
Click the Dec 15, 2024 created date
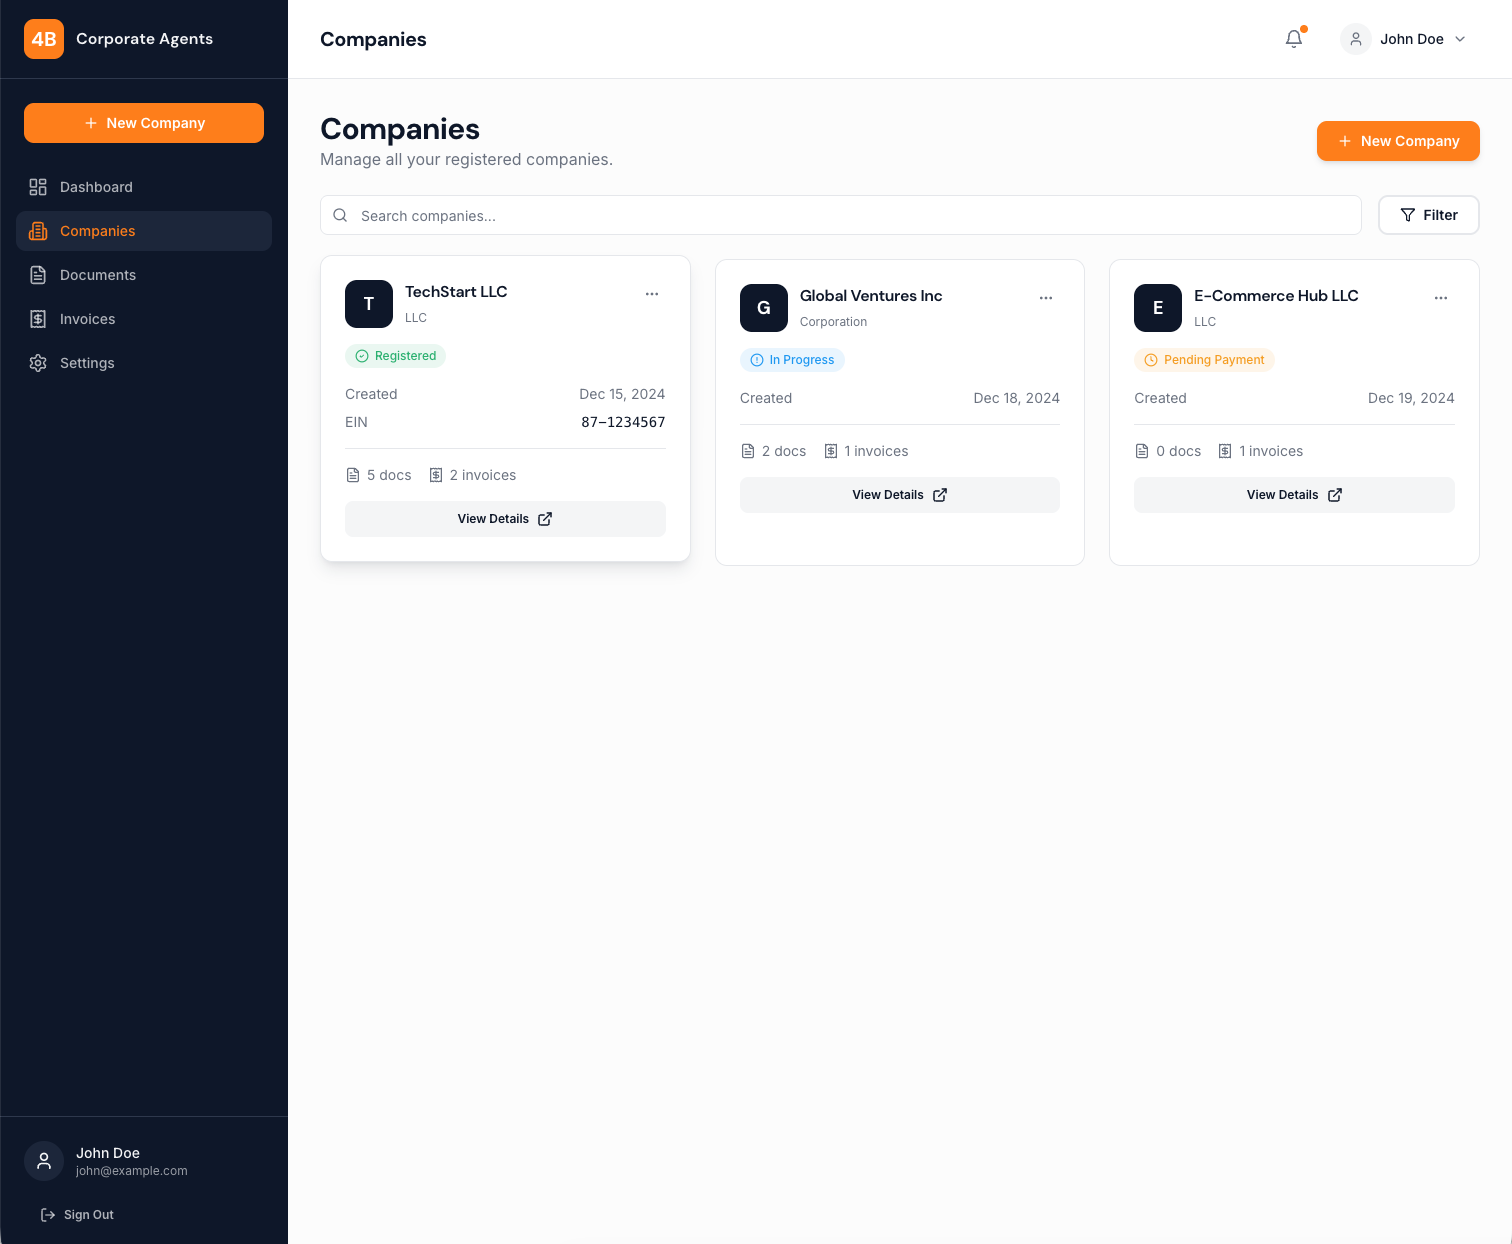pyautogui.click(x=622, y=394)
